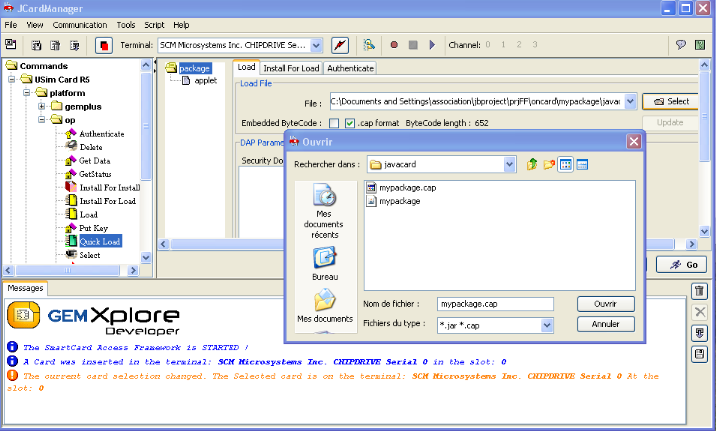Click the first toolbar icon below the File menu
This screenshot has height=431, width=716.
coord(11,44)
